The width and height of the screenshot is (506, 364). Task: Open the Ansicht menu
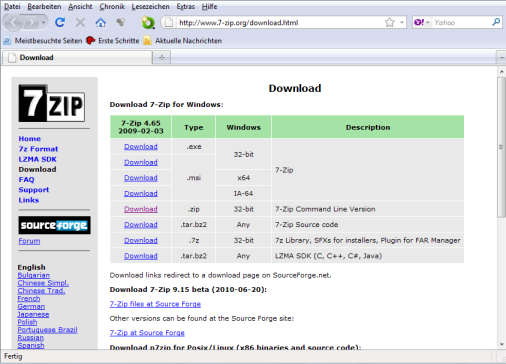[x=80, y=6]
